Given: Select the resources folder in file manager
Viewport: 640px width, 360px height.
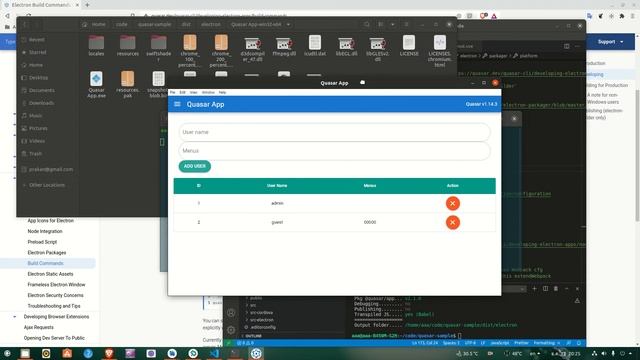Looking at the screenshot, I should (127, 46).
